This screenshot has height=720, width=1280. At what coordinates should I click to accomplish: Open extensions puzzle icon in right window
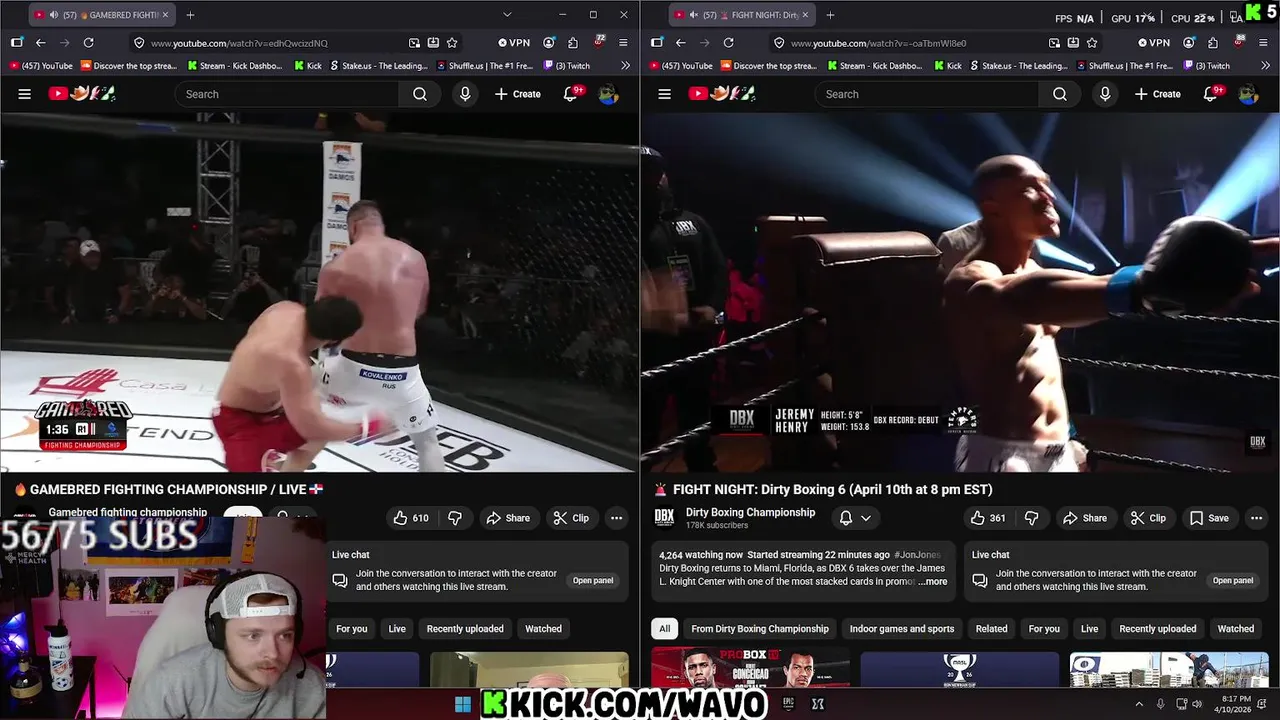[x=1213, y=43]
